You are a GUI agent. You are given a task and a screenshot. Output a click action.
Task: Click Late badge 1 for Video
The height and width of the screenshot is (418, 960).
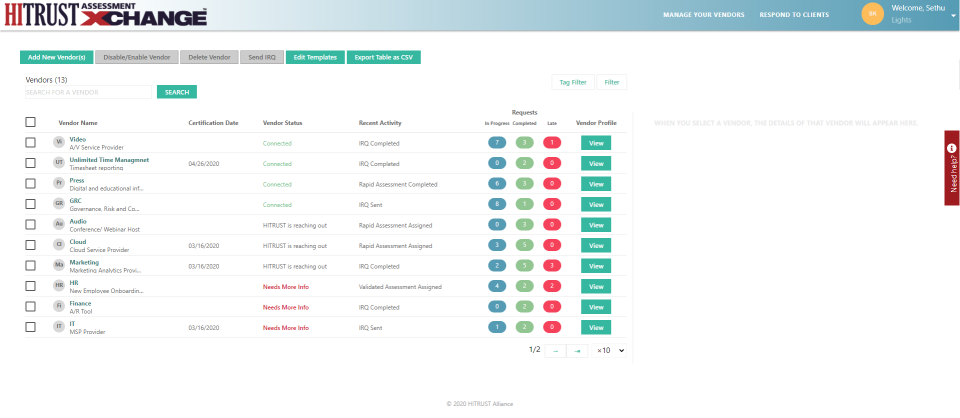pos(552,143)
